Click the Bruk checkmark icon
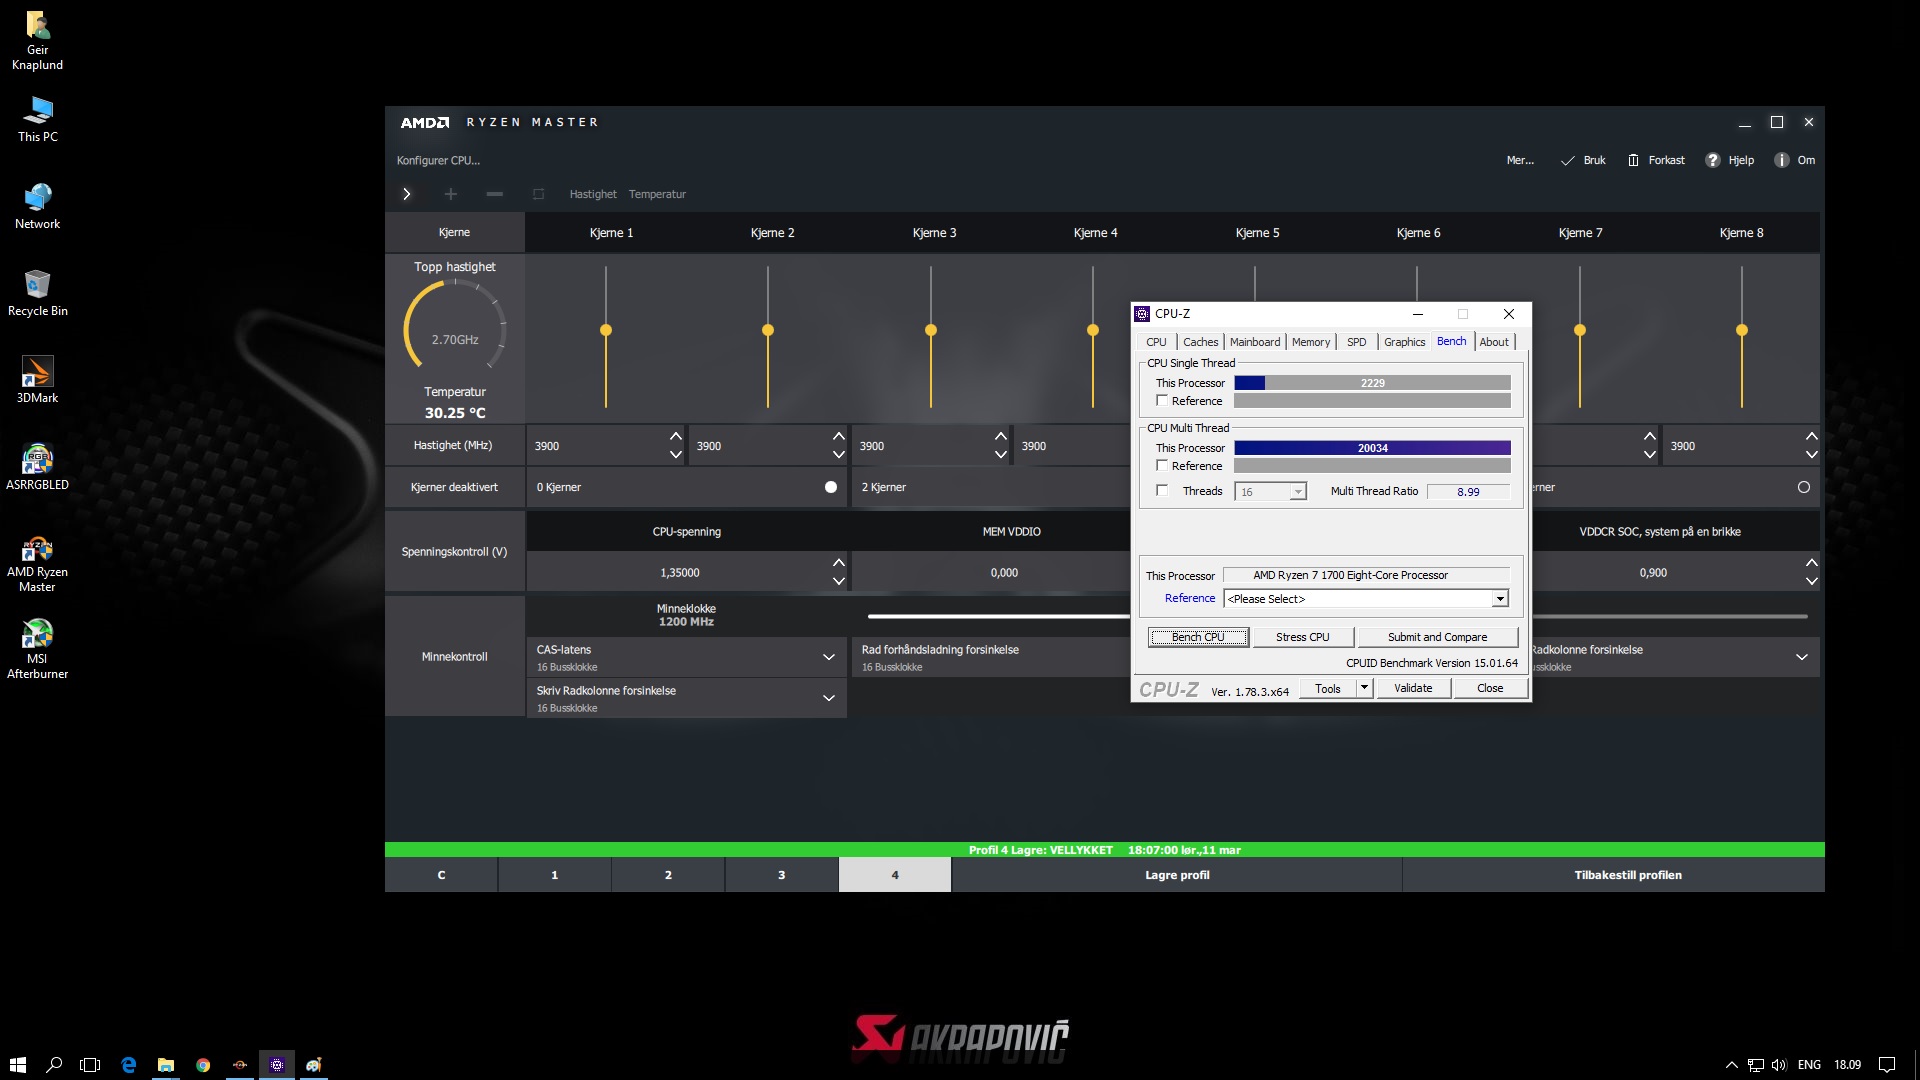The width and height of the screenshot is (1920, 1080). point(1567,160)
